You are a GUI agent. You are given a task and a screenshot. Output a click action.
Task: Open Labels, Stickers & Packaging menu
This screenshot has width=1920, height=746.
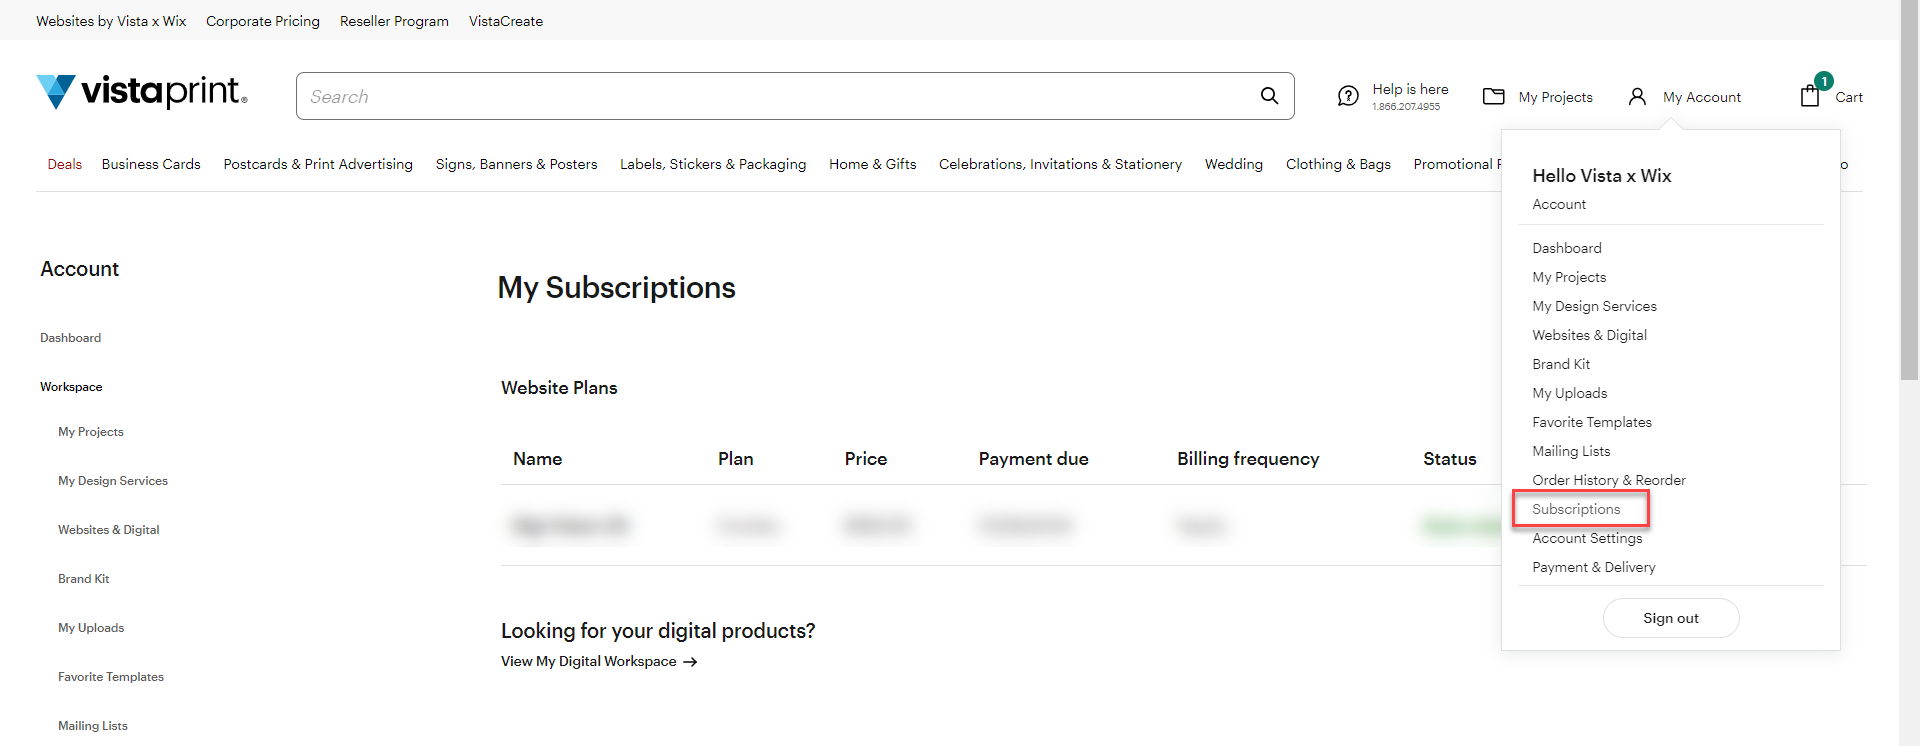(x=713, y=164)
